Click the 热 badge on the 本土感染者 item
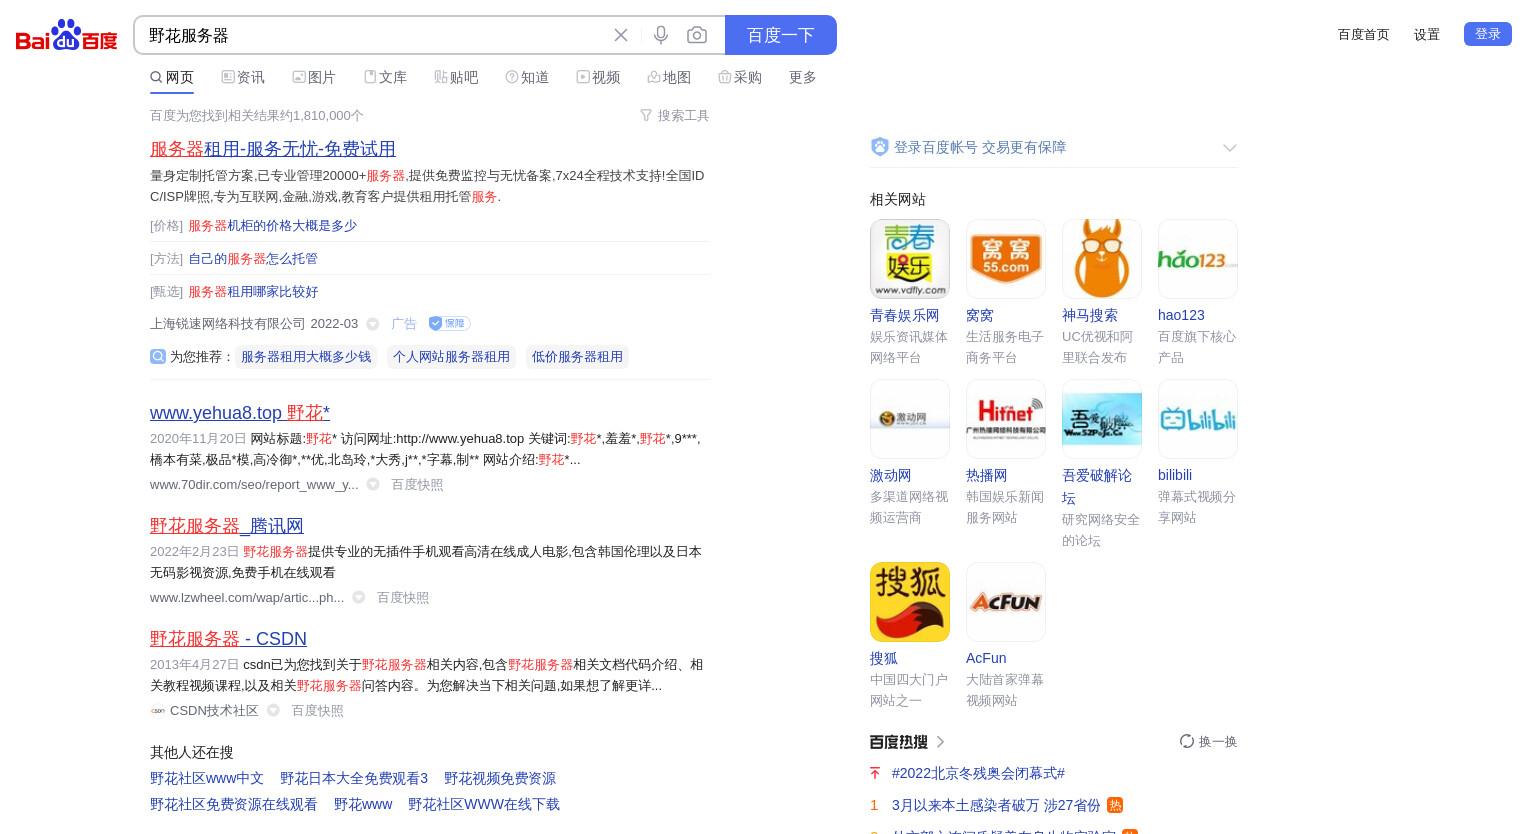The image size is (1536, 834). 1115,805
